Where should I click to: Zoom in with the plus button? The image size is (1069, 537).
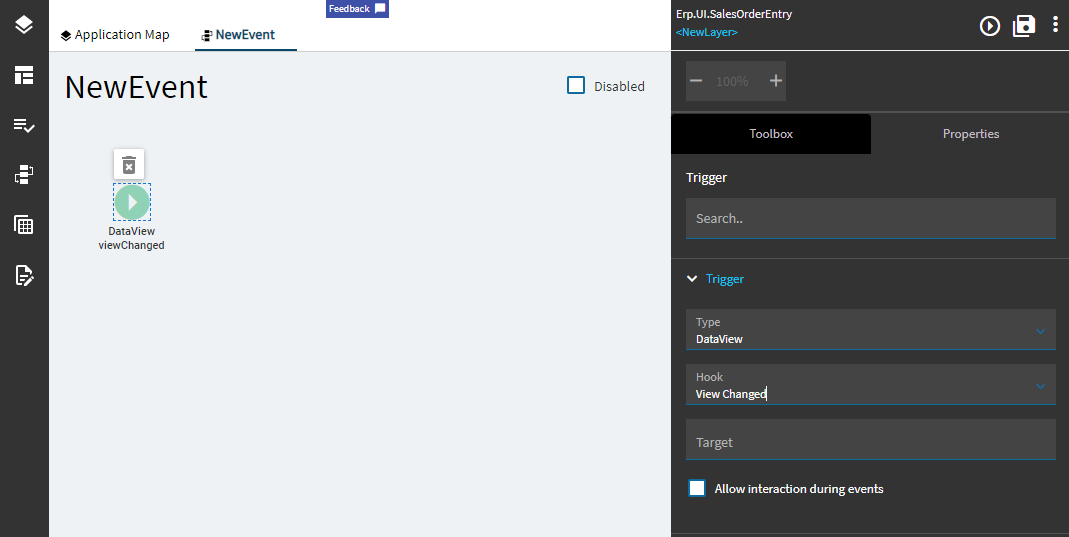point(775,81)
